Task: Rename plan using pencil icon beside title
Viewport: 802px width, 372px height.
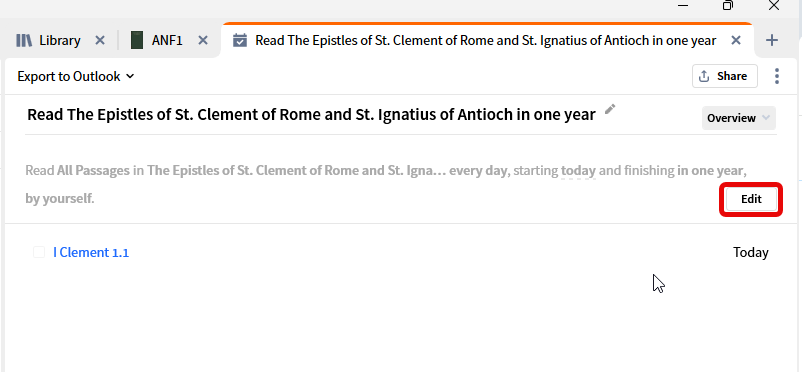Action: pyautogui.click(x=610, y=109)
